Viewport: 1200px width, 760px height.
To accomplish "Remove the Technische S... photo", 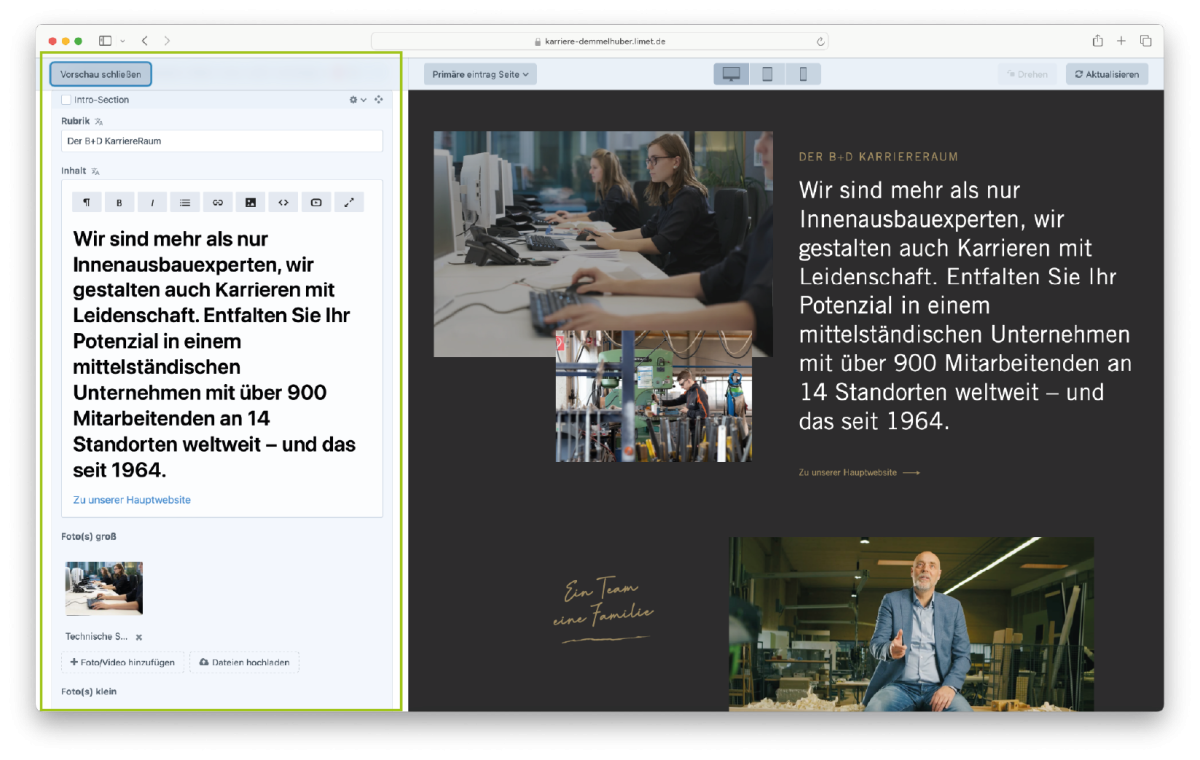I will tap(139, 637).
